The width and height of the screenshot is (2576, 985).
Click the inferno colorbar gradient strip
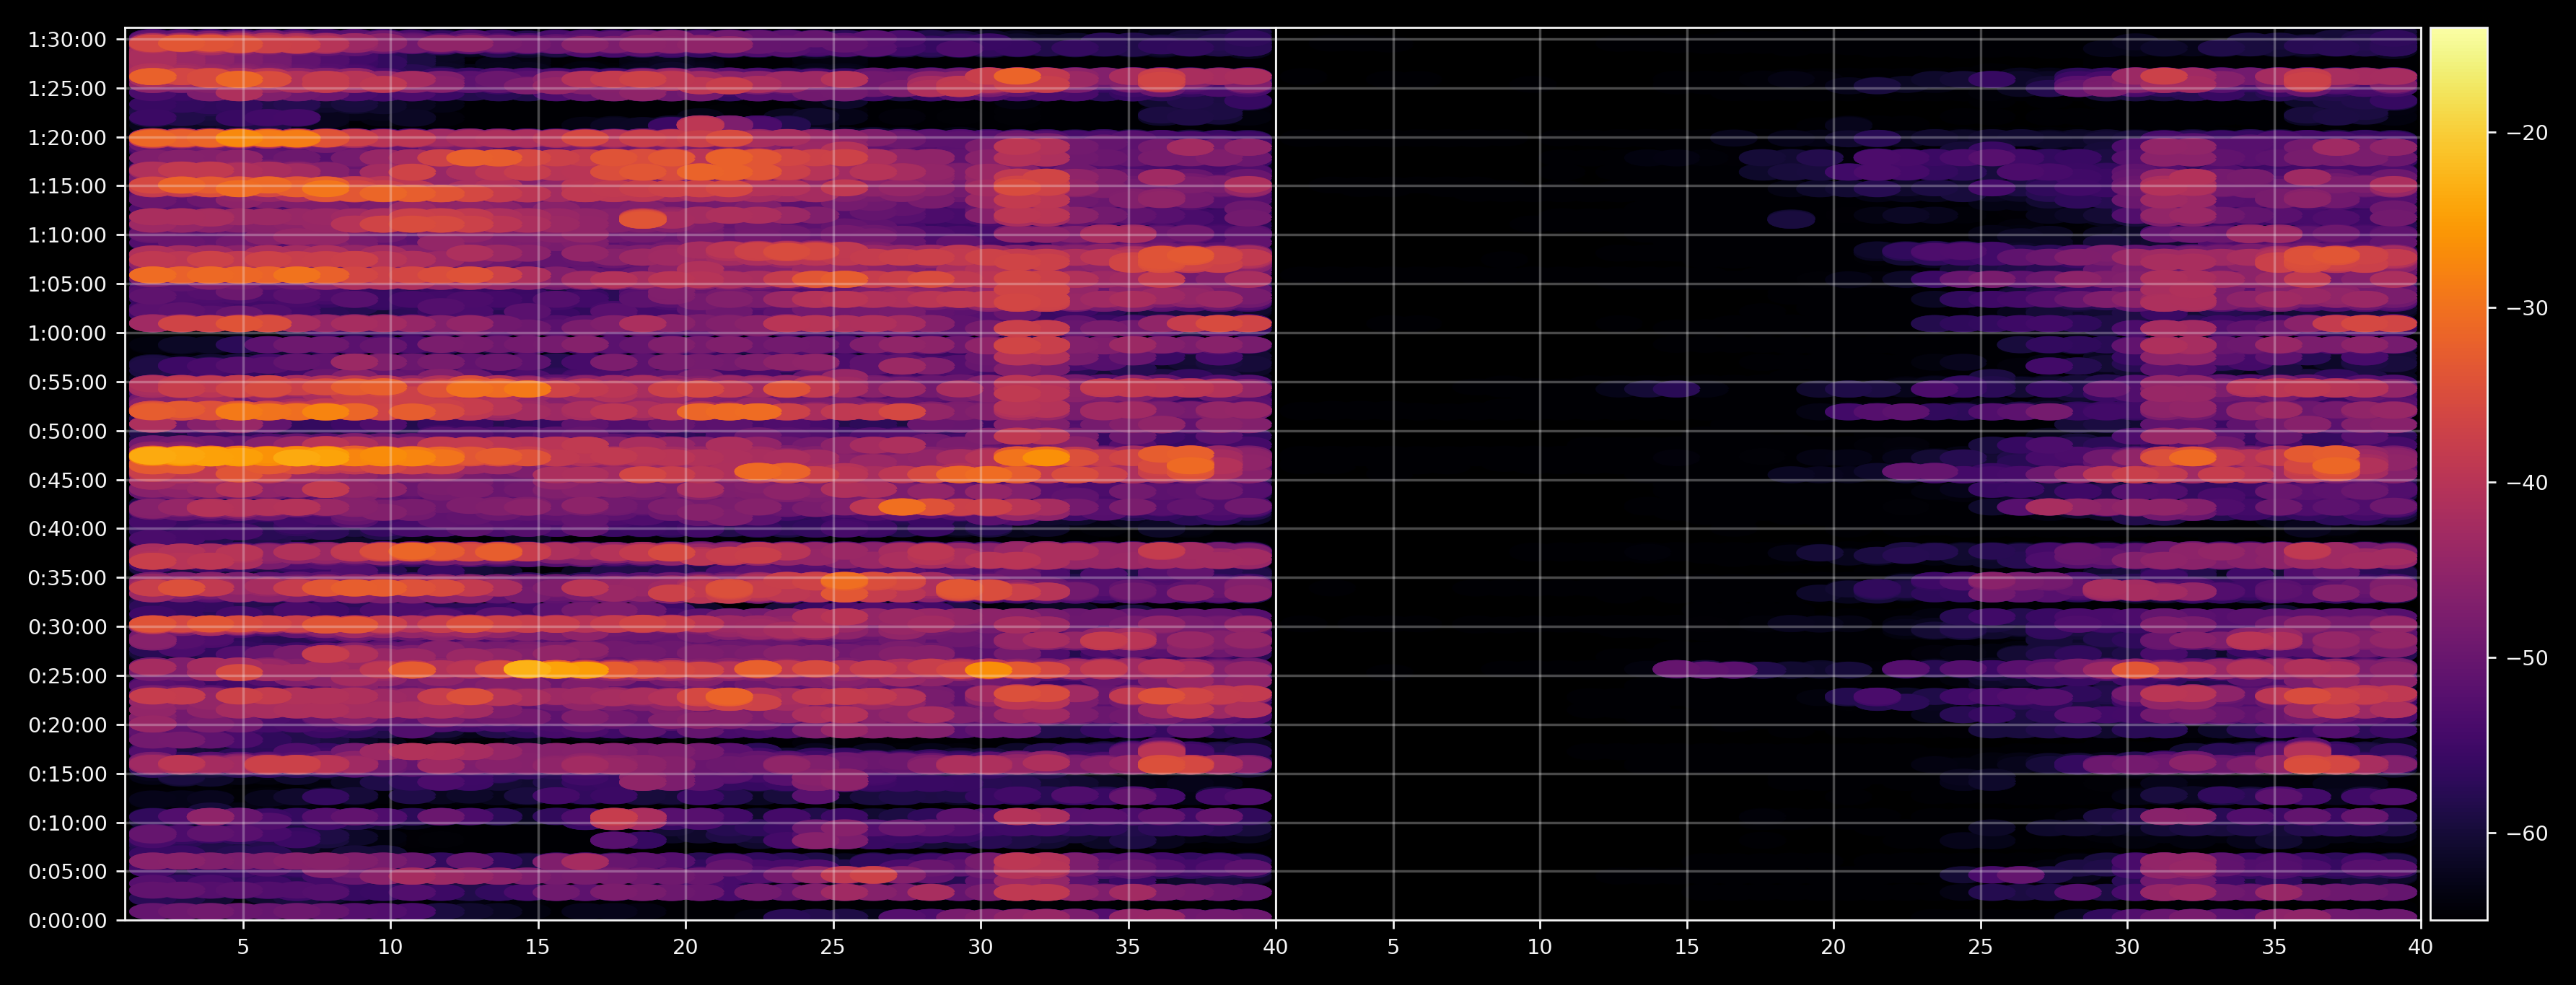click(2459, 474)
